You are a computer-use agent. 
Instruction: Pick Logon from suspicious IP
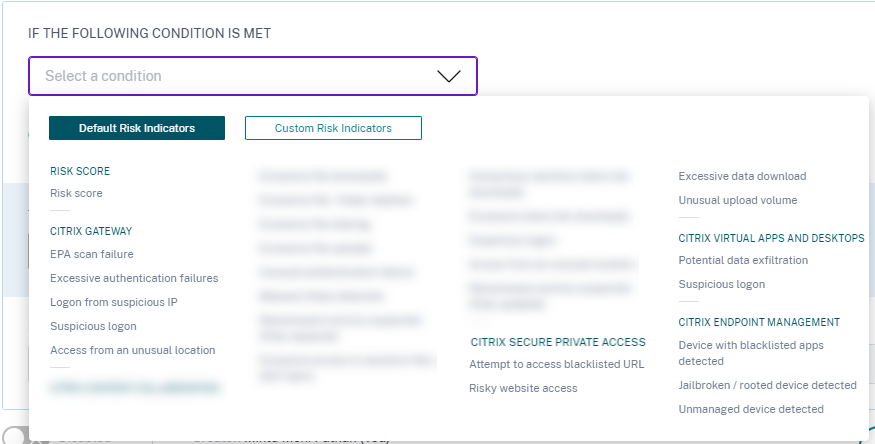114,302
